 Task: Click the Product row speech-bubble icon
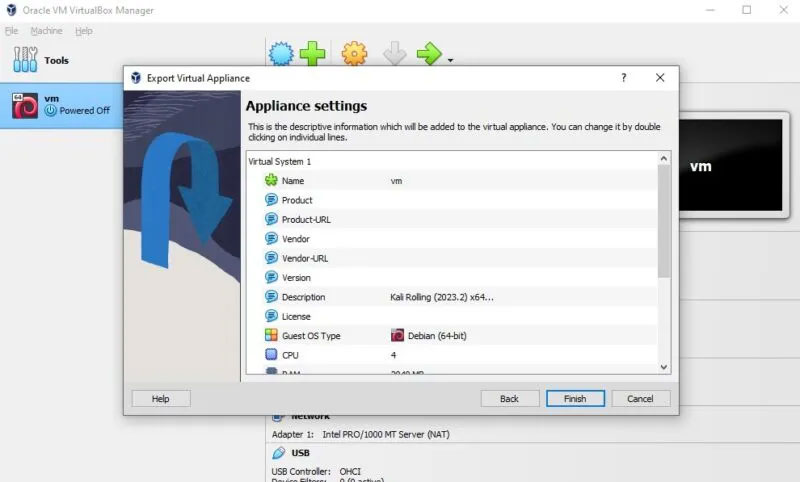(271, 199)
